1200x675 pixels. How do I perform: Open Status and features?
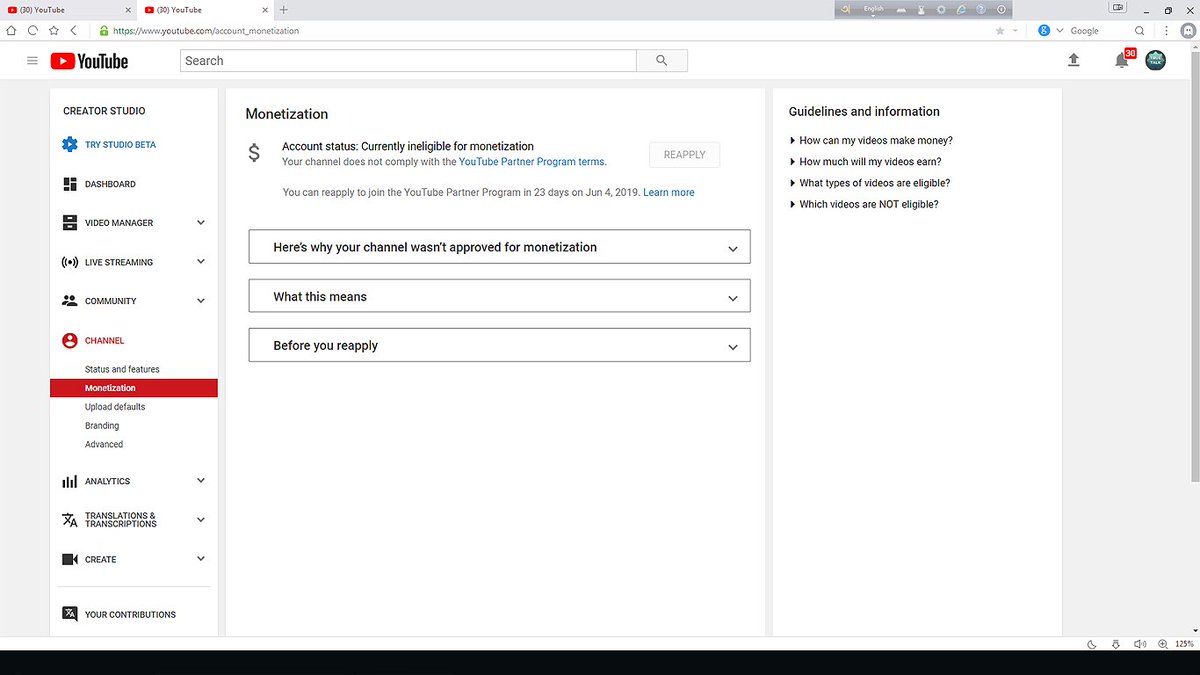click(122, 369)
